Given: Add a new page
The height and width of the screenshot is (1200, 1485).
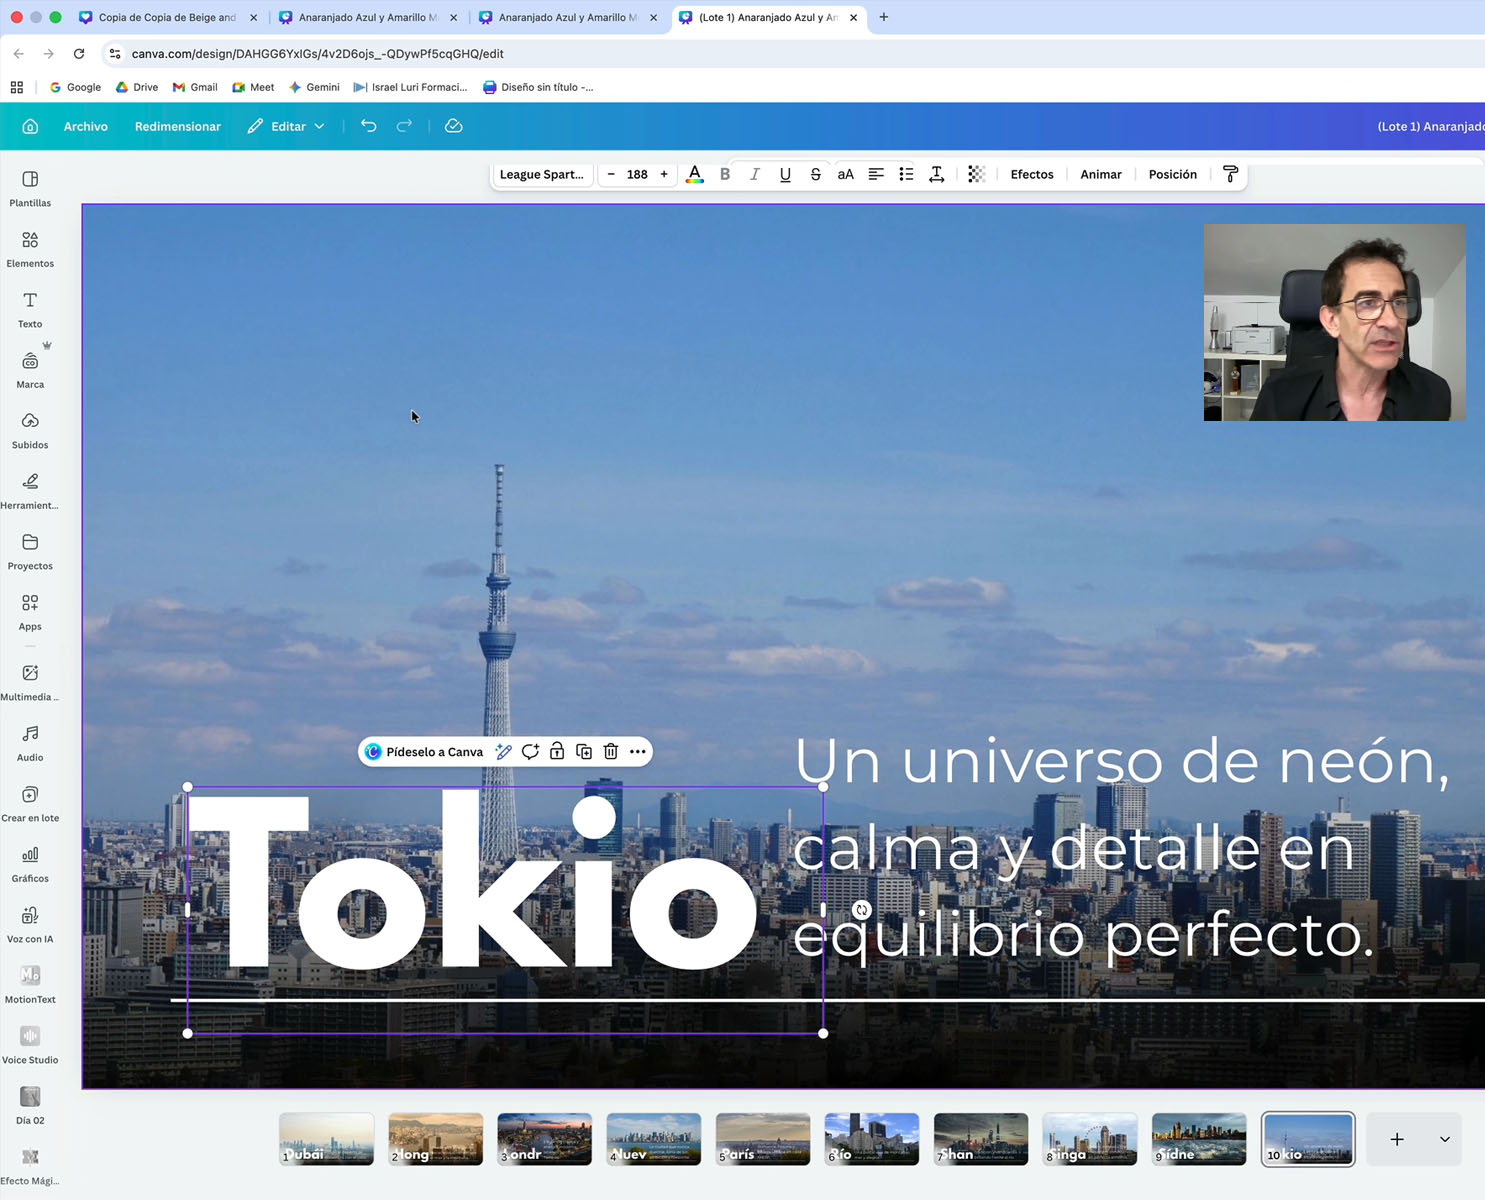Looking at the screenshot, I should point(1397,1139).
